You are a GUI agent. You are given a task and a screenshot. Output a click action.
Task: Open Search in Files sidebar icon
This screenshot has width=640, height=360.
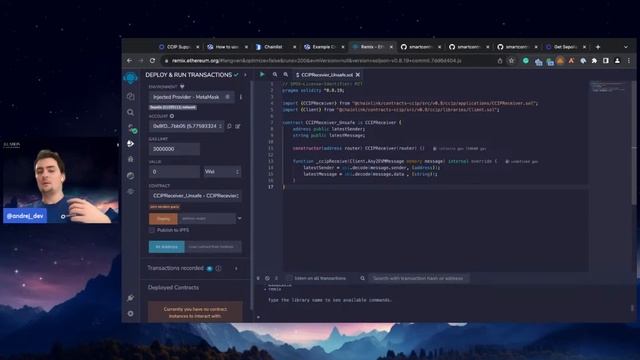131,112
